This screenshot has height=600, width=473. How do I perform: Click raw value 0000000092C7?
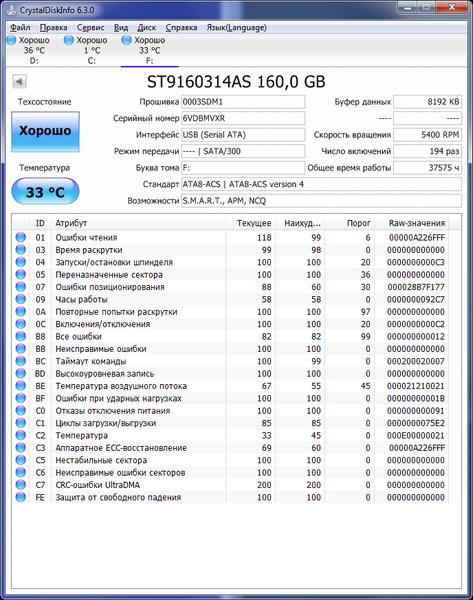pos(416,299)
